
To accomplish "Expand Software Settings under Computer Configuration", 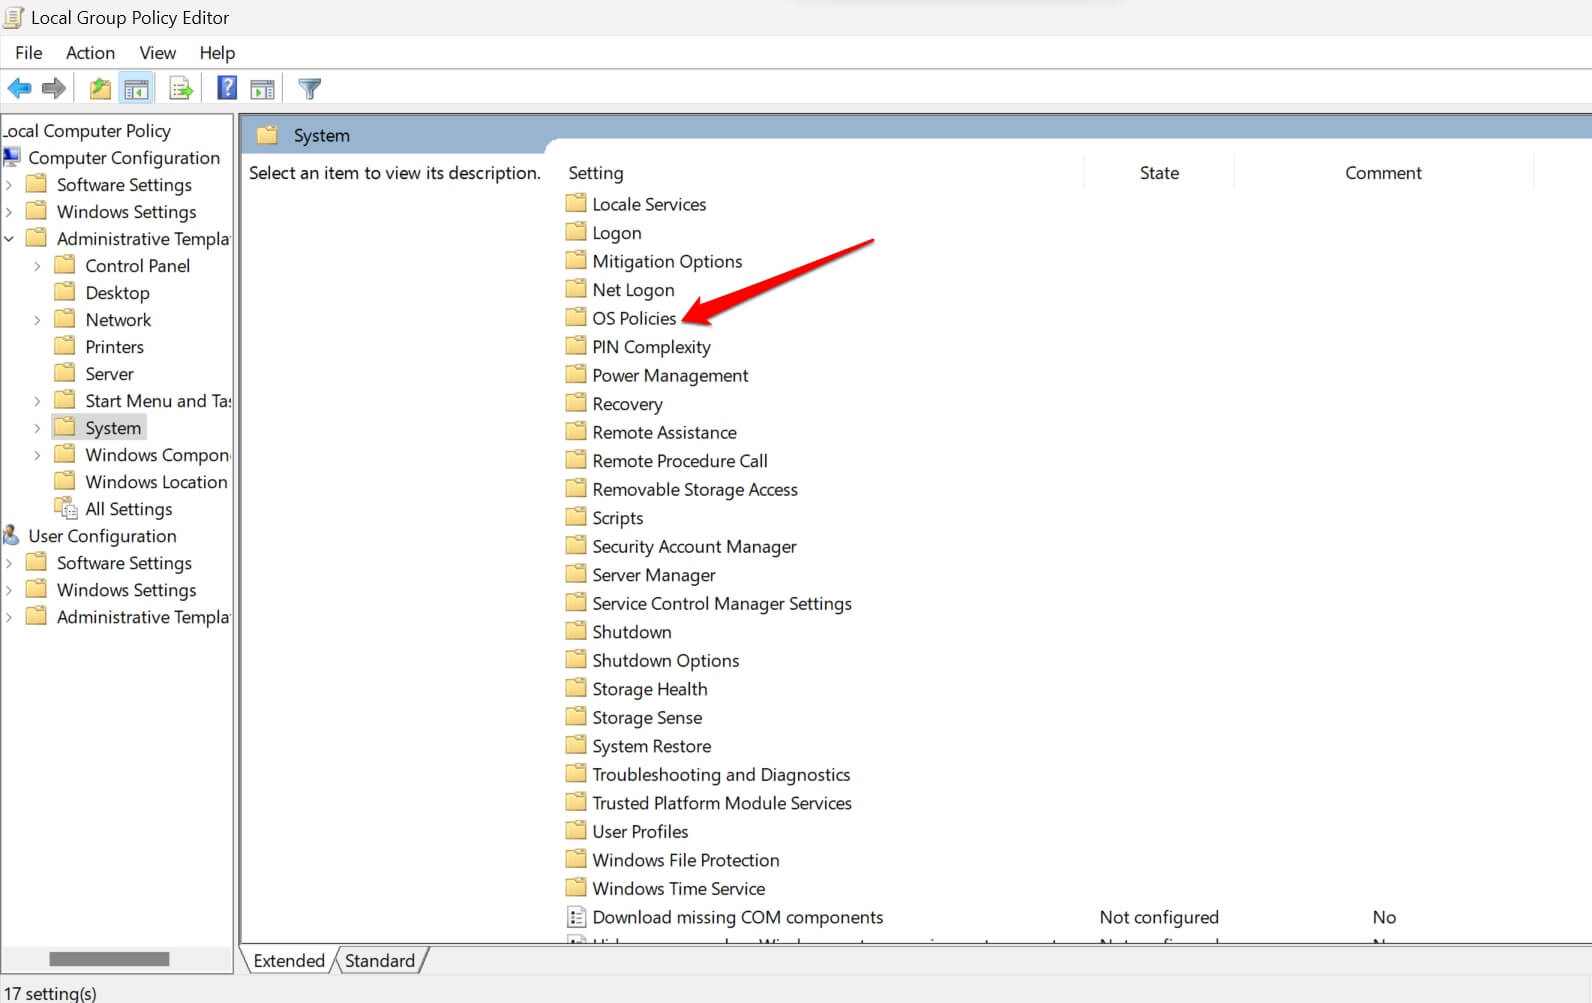I will pos(9,184).
